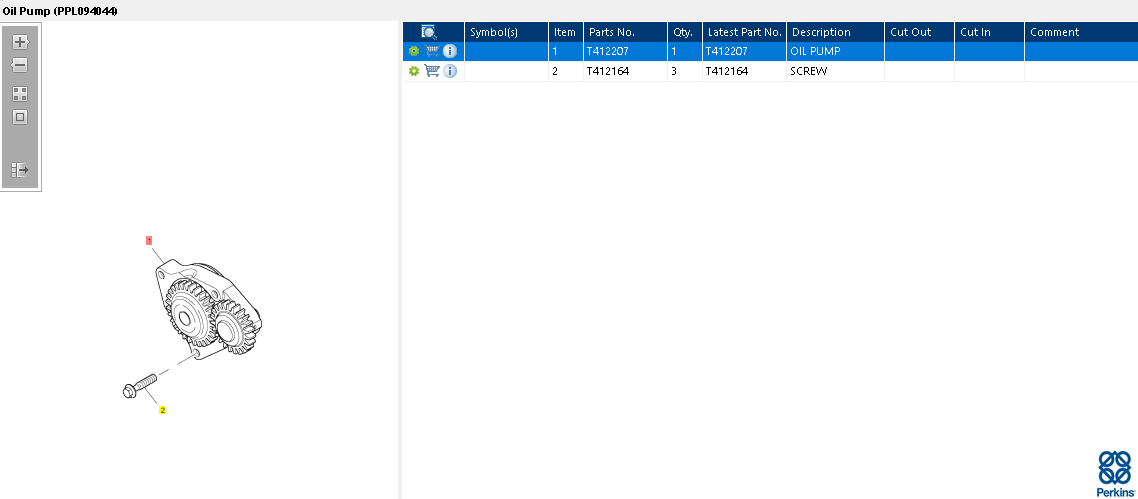Click the Symbol(s) column header

coord(506,32)
